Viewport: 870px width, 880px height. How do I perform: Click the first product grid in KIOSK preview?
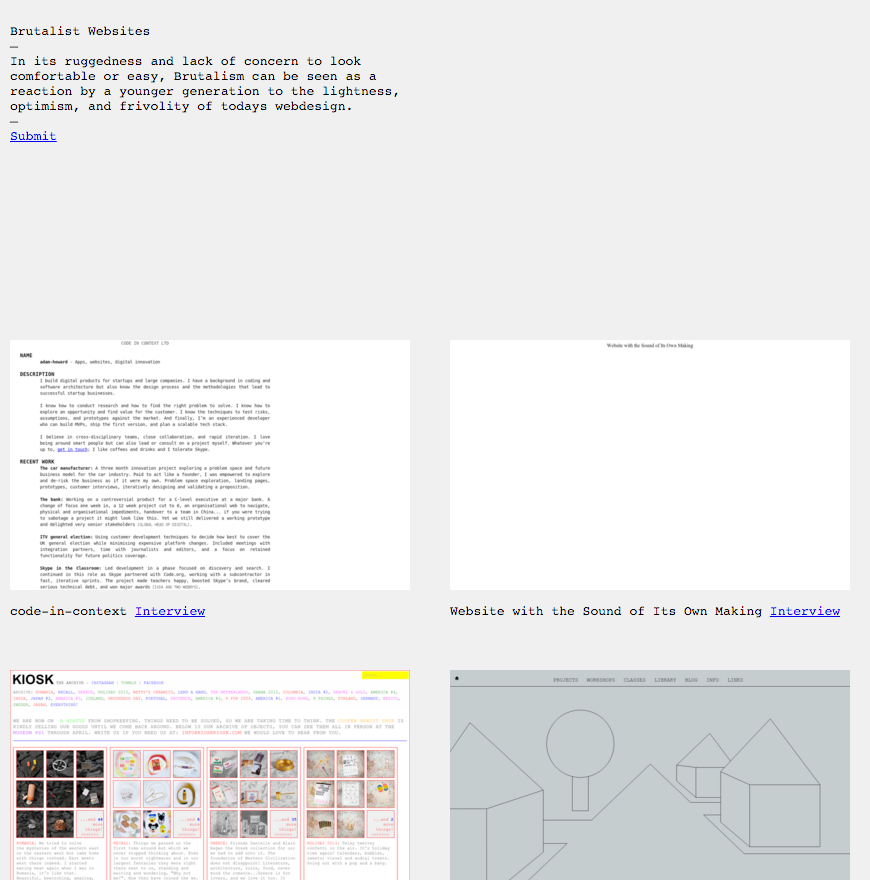coord(60,790)
